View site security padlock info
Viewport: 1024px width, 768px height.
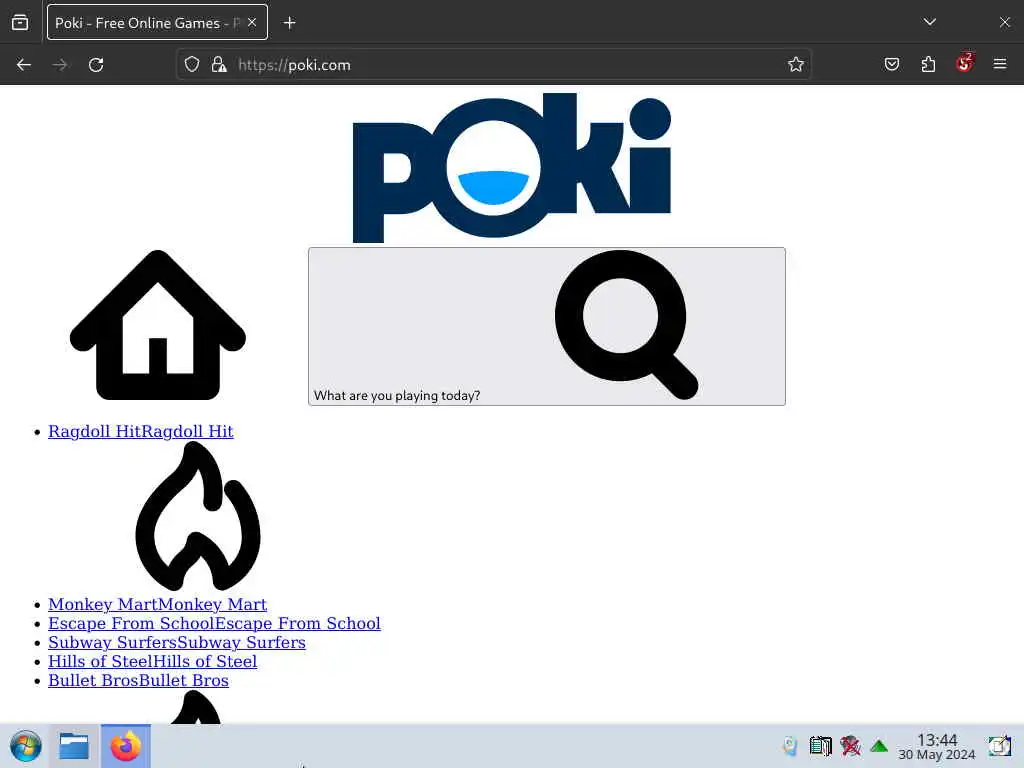click(x=219, y=65)
